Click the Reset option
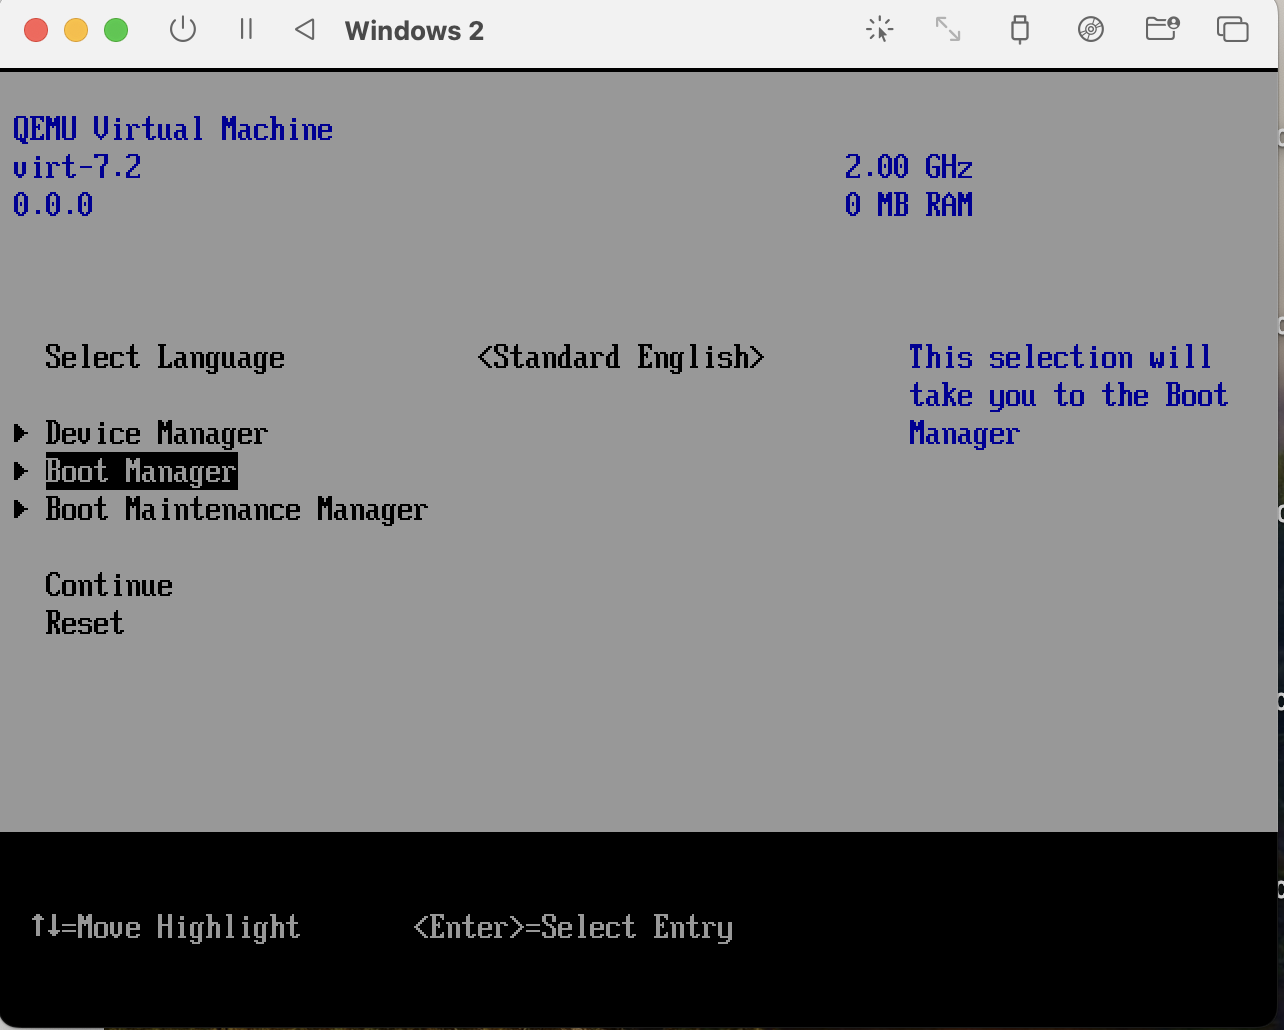Screen dimensions: 1284x1030 (x=84, y=623)
